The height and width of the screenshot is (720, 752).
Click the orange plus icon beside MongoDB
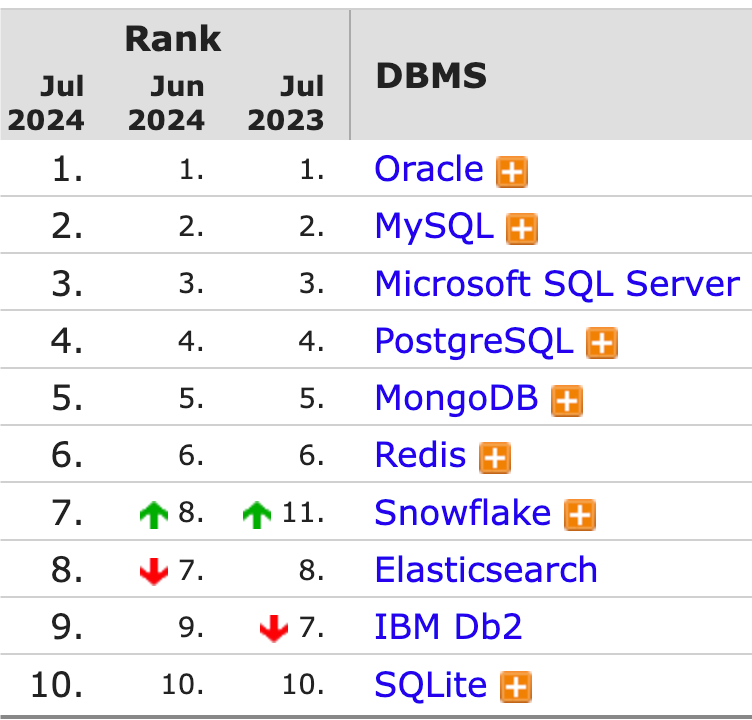567,401
